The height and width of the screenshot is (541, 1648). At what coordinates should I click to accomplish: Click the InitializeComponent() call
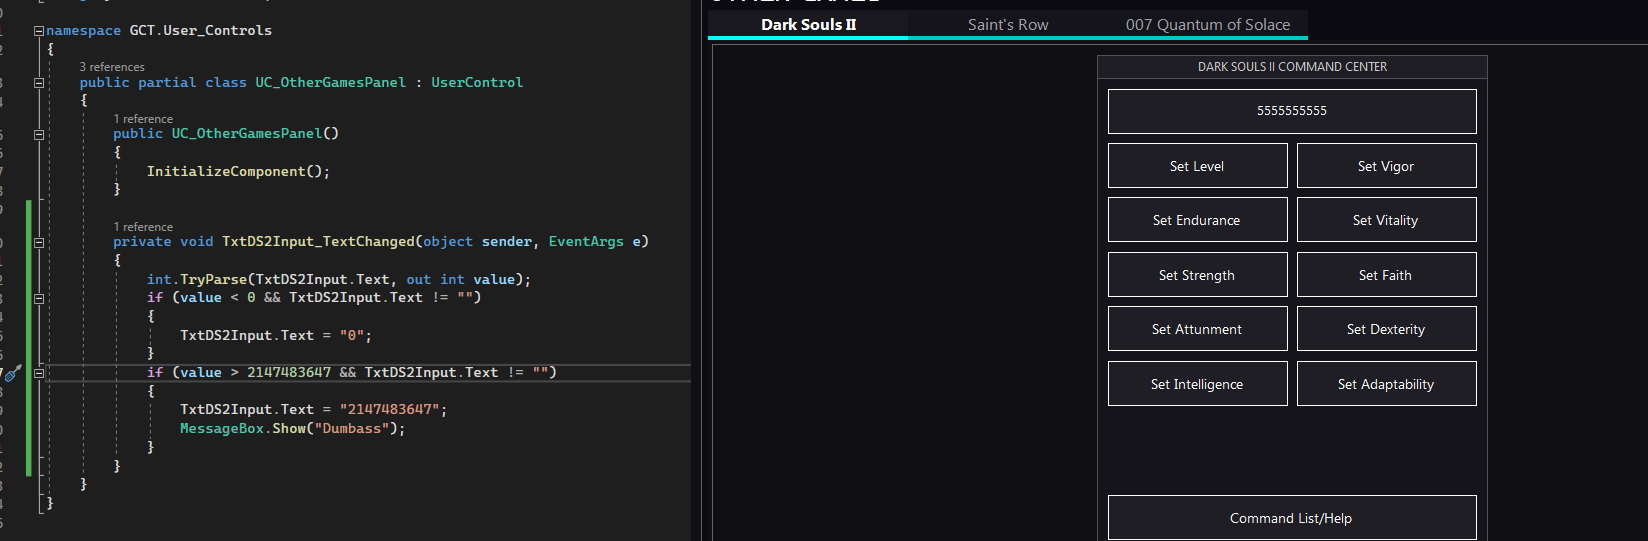coord(238,172)
